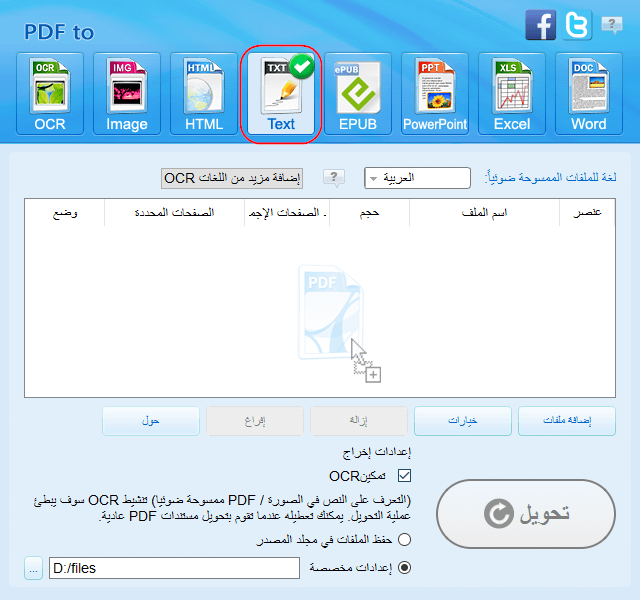Click the إضافة ملفات (add files) button
This screenshot has height=600, width=640.
pyautogui.click(x=567, y=421)
